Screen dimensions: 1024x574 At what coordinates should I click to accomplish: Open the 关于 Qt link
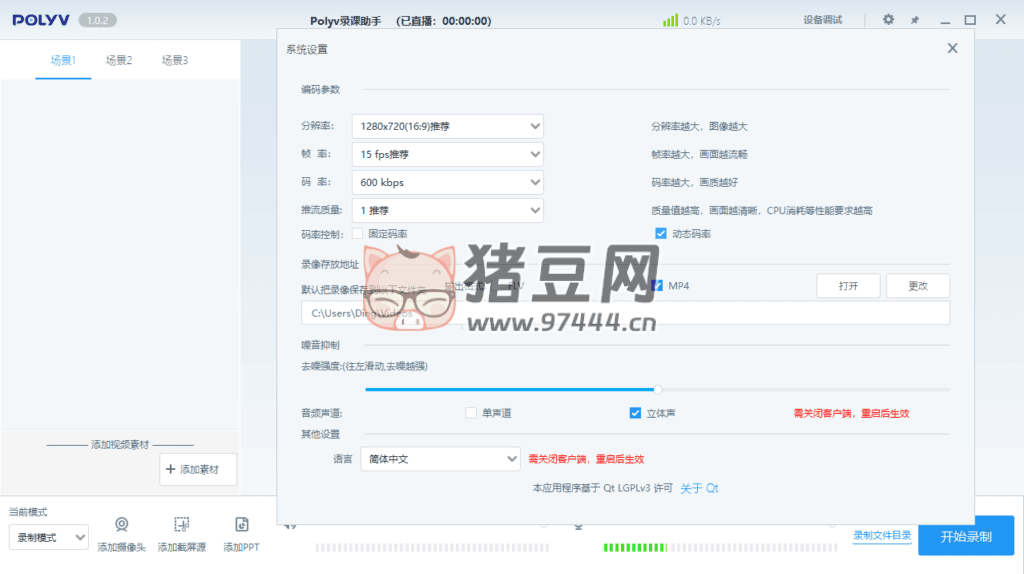[699, 488]
